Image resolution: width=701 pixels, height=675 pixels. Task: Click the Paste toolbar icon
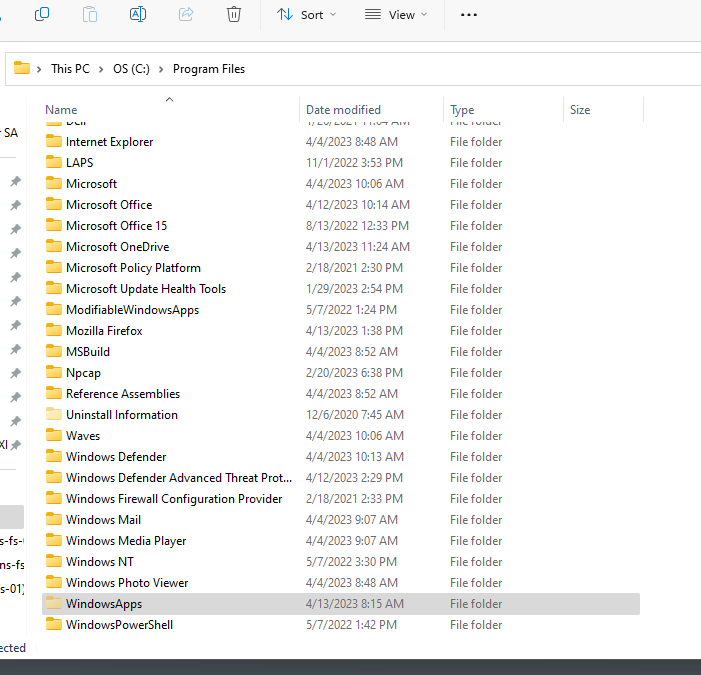click(x=90, y=14)
